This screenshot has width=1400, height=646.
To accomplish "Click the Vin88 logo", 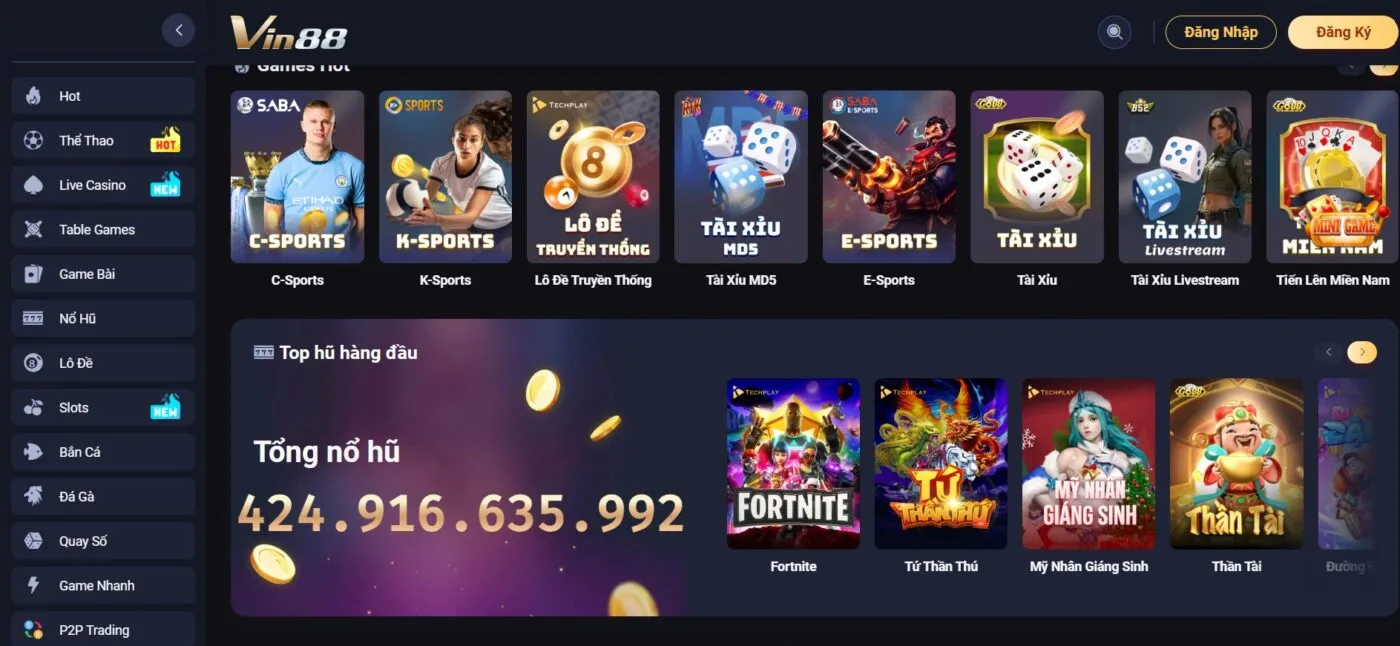I will [289, 33].
